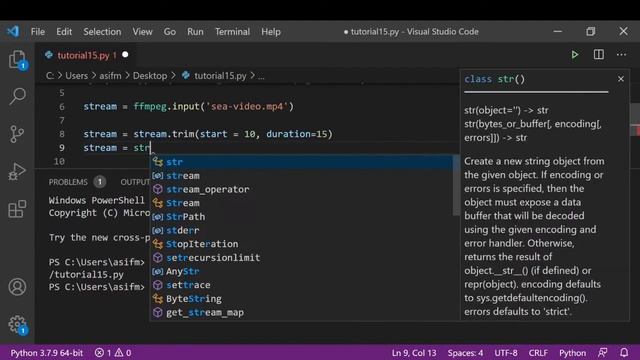The height and width of the screenshot is (360, 640).
Task: Click the breadcrumb ellipsis symbol item
Action: [261, 76]
